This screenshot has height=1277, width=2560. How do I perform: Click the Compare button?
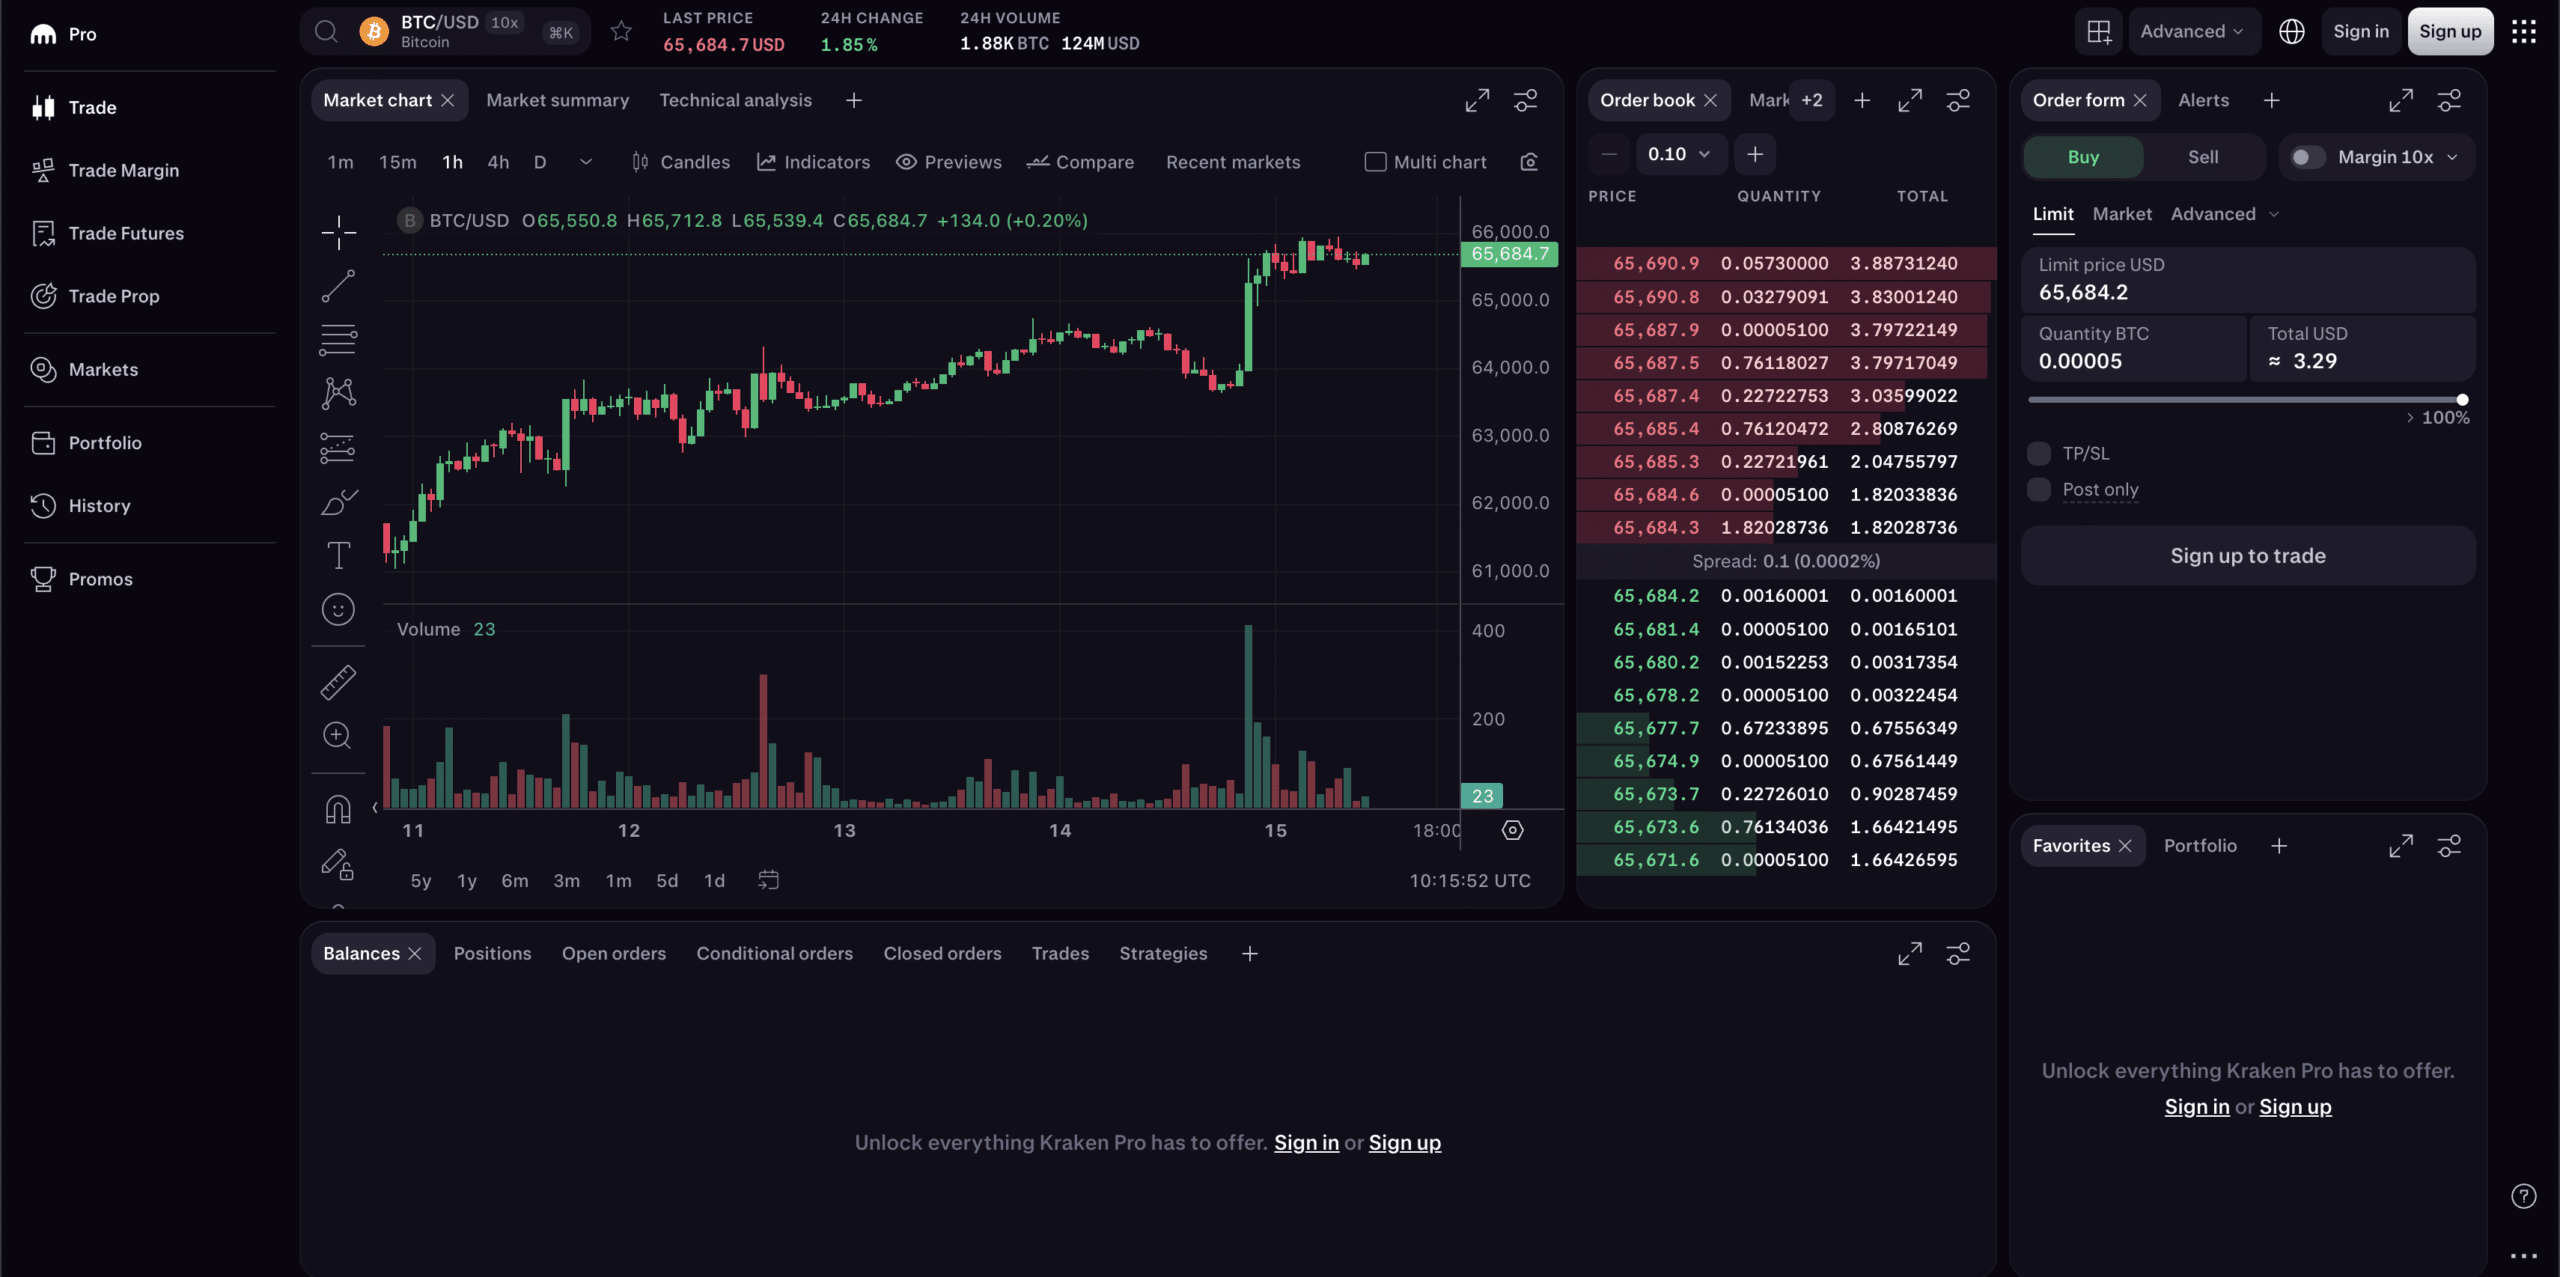1080,162
